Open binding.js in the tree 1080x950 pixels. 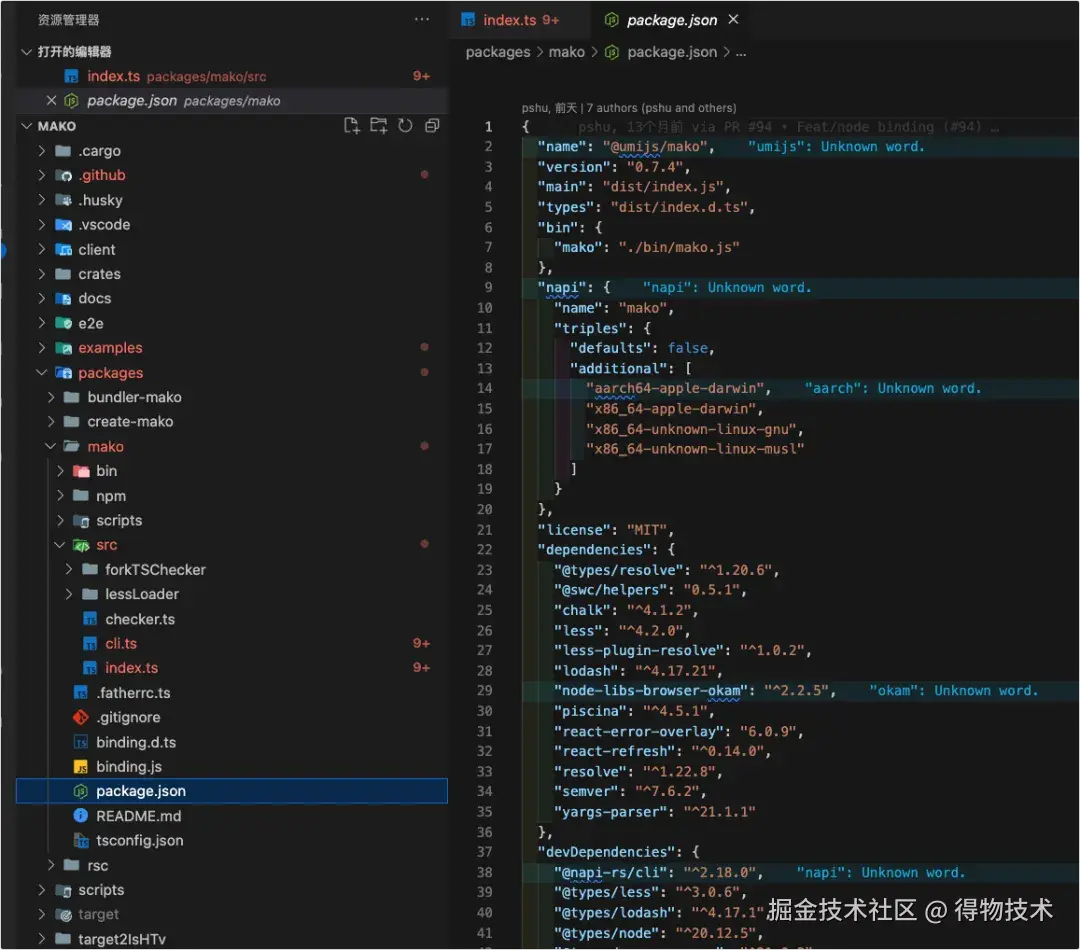129,767
